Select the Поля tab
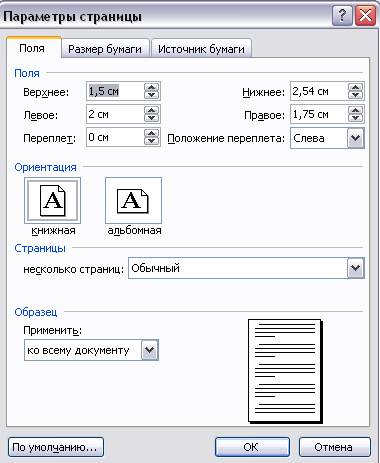Viewport: 380px width, 463px height. pos(32,49)
